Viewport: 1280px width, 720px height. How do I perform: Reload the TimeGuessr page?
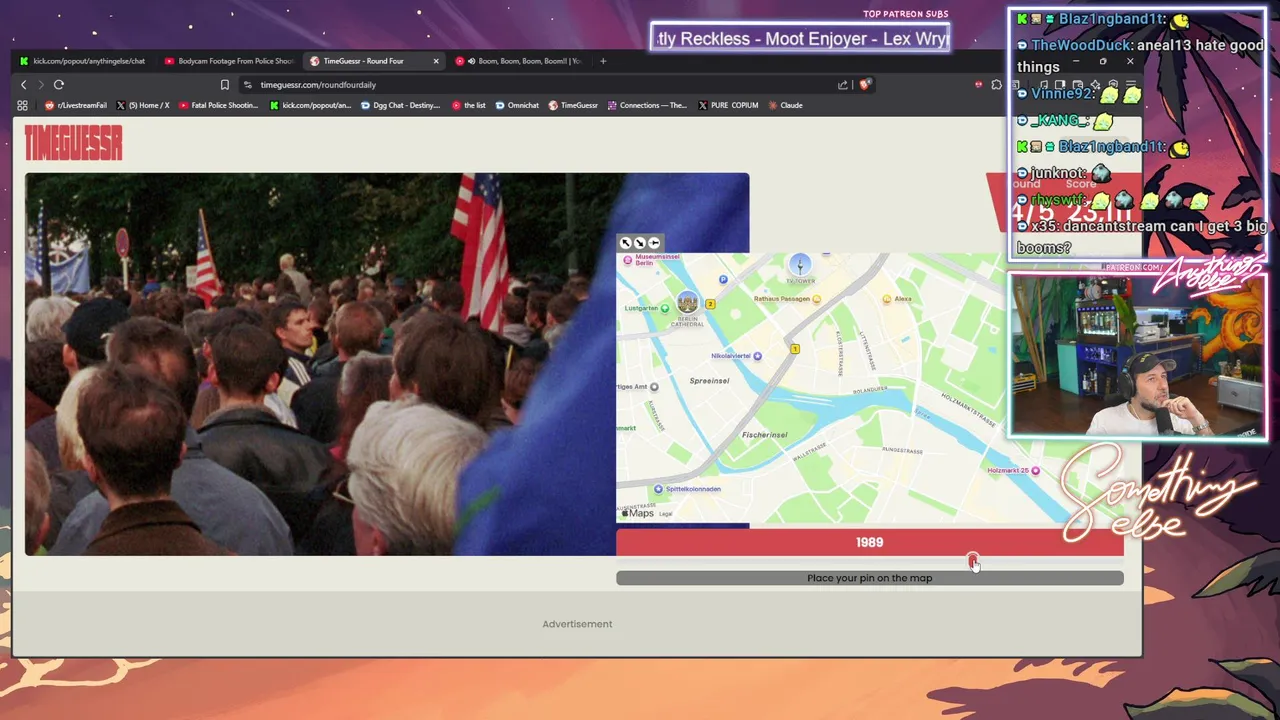point(59,85)
